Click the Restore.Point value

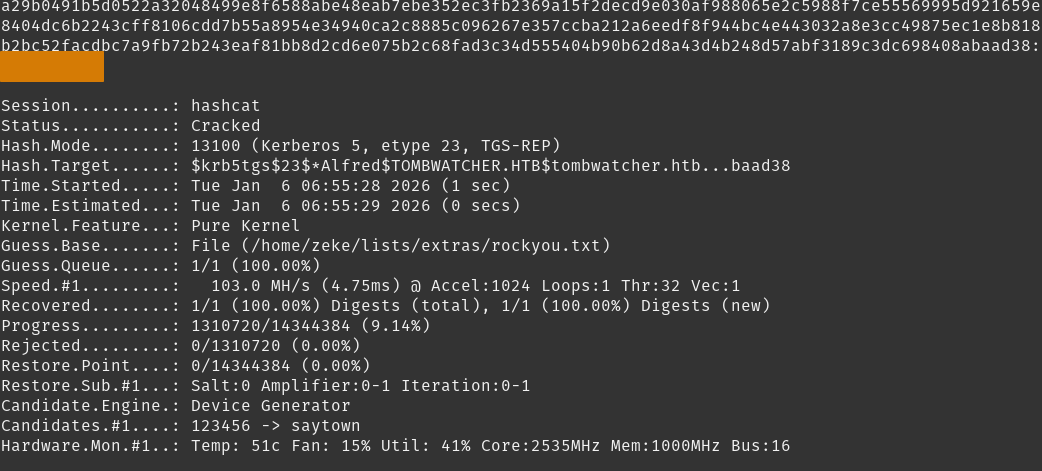pyautogui.click(x=280, y=366)
